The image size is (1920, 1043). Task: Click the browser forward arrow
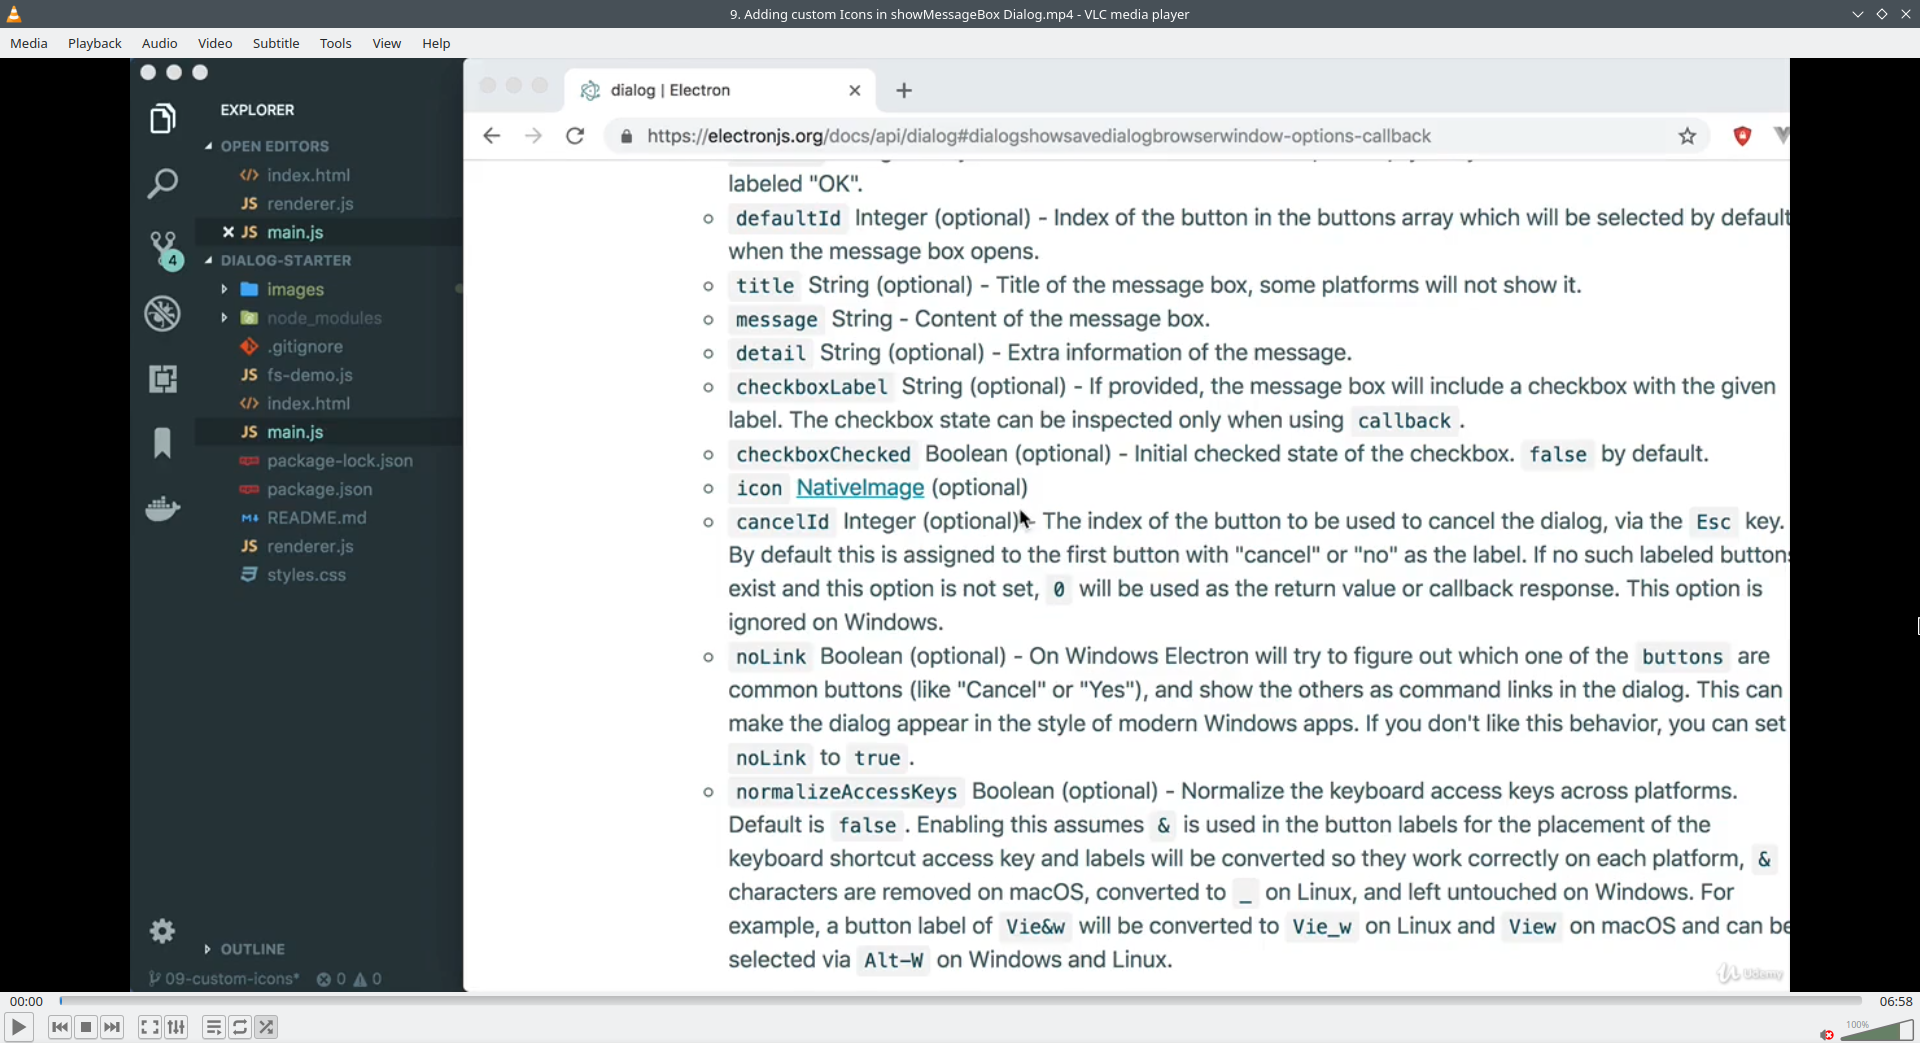(x=533, y=136)
